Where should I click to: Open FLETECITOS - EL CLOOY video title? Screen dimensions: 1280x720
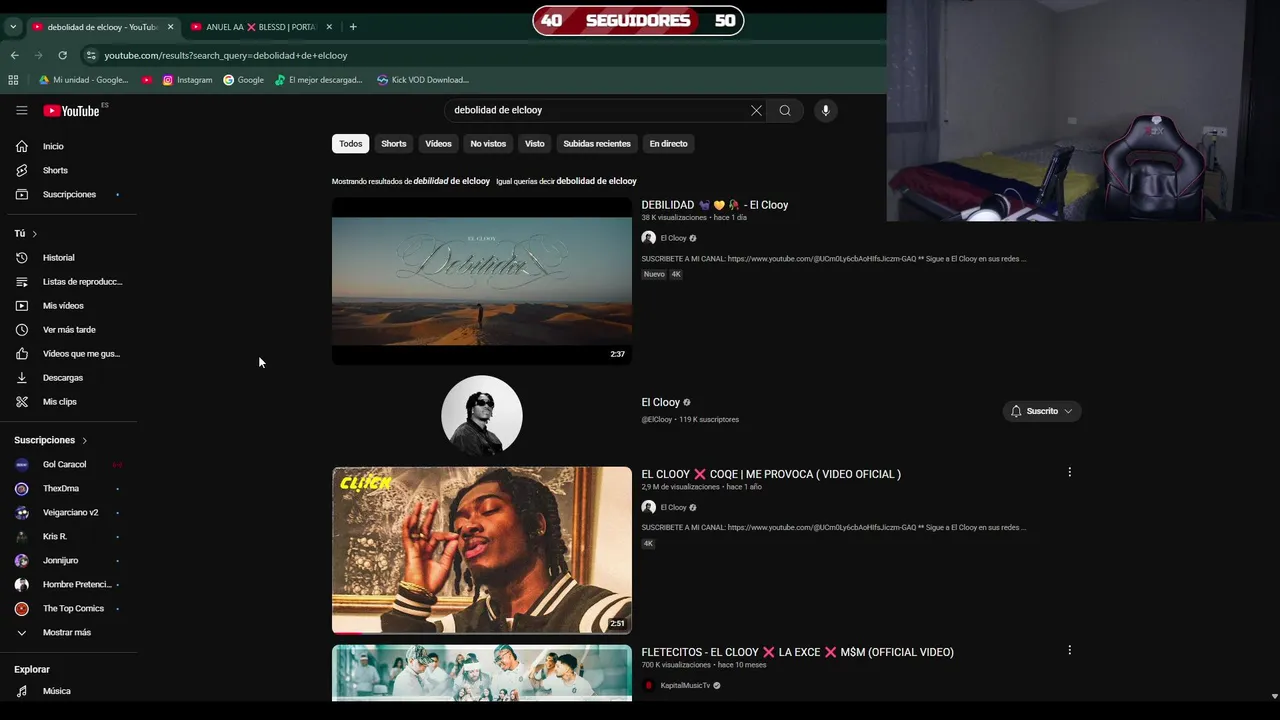tap(797, 652)
